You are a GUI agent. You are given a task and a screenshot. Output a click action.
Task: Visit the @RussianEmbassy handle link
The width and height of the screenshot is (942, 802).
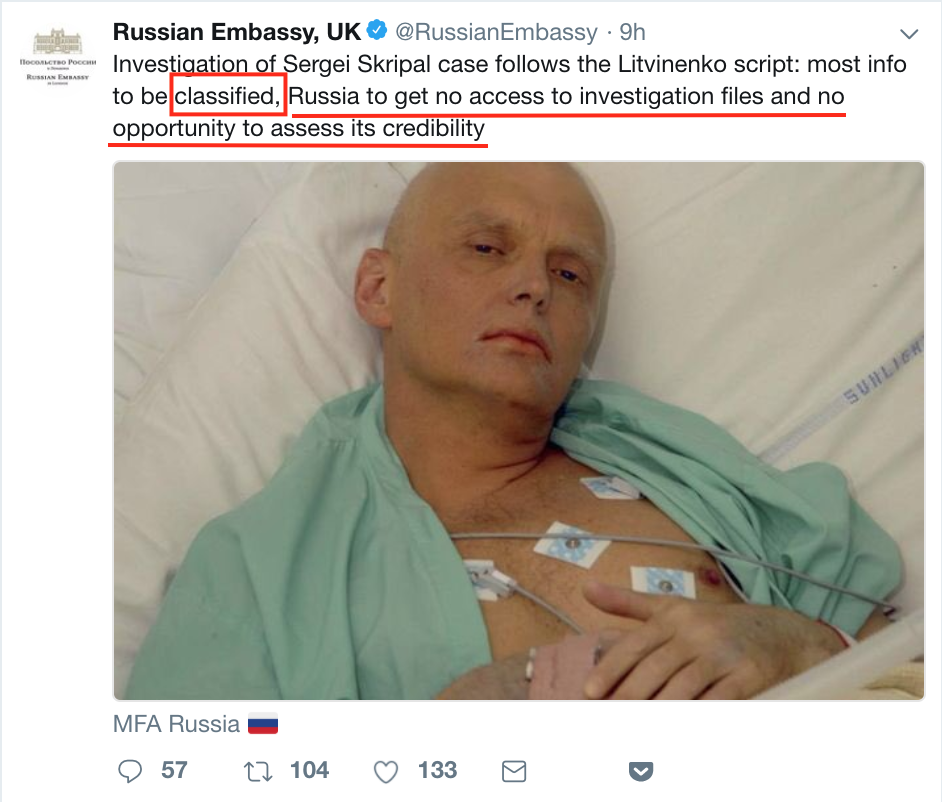496,32
